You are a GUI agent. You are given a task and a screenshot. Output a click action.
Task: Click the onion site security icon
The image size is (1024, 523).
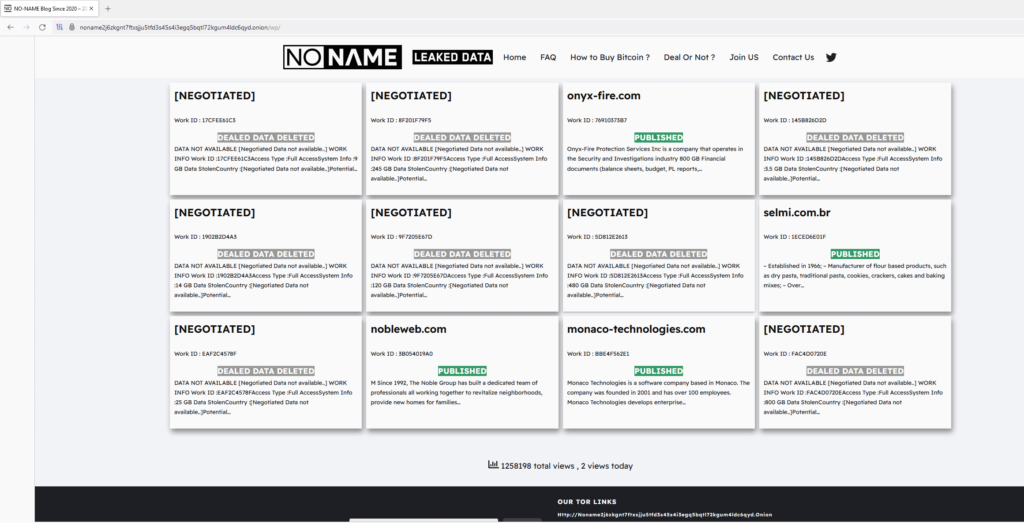tap(72, 27)
